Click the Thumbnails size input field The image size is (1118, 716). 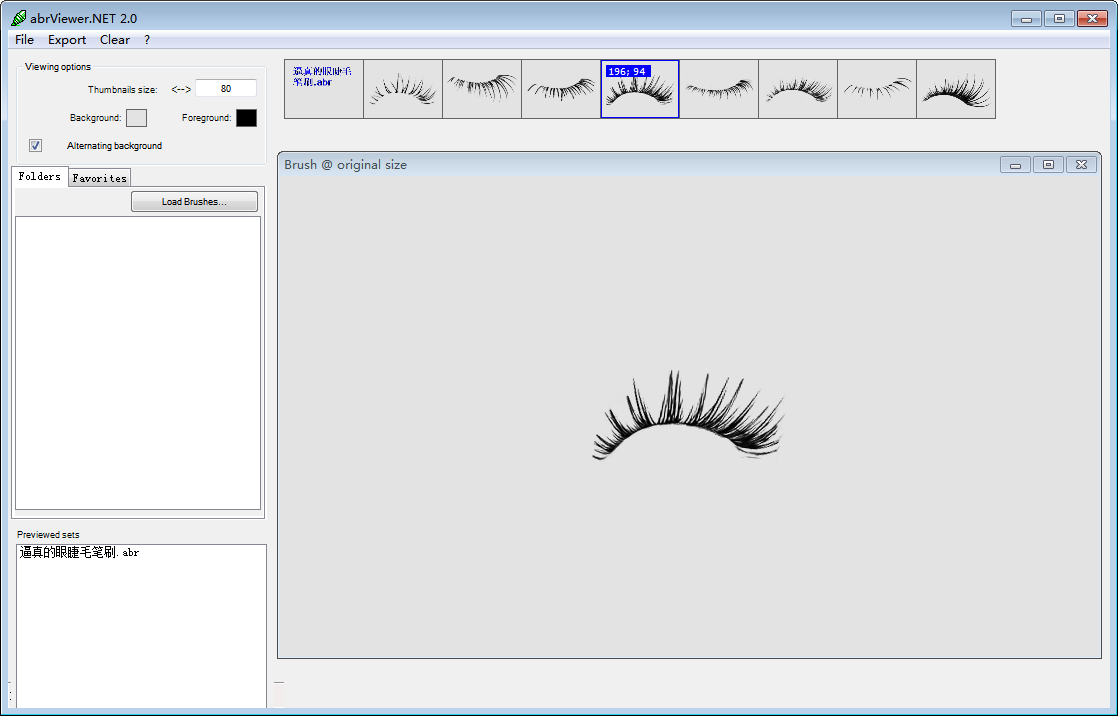[x=226, y=89]
